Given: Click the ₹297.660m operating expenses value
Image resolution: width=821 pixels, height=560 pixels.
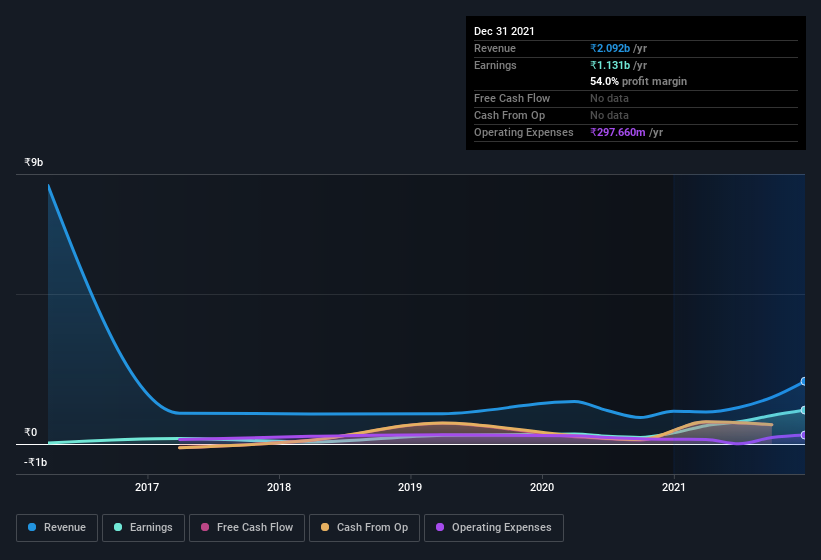Looking at the screenshot, I should click(x=618, y=132).
